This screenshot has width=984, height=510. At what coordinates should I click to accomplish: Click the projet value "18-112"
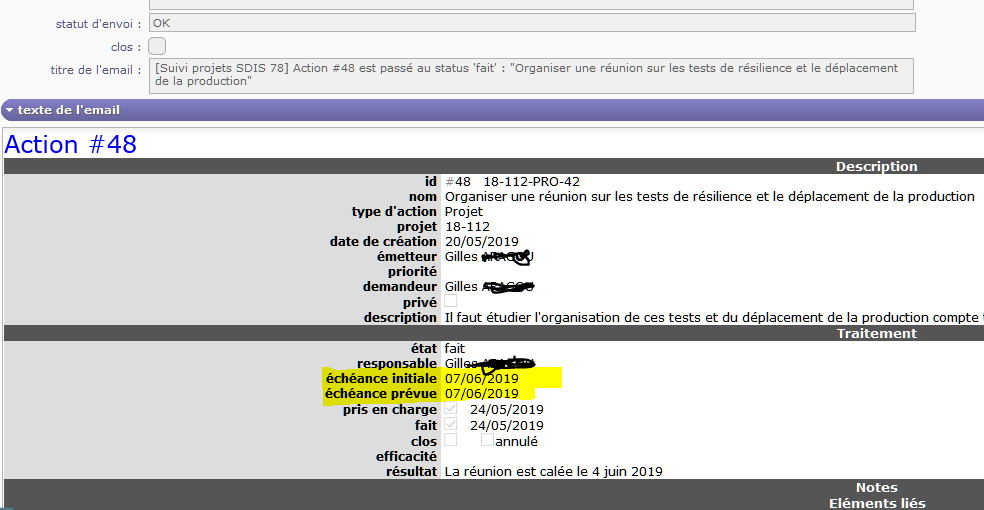tap(467, 227)
